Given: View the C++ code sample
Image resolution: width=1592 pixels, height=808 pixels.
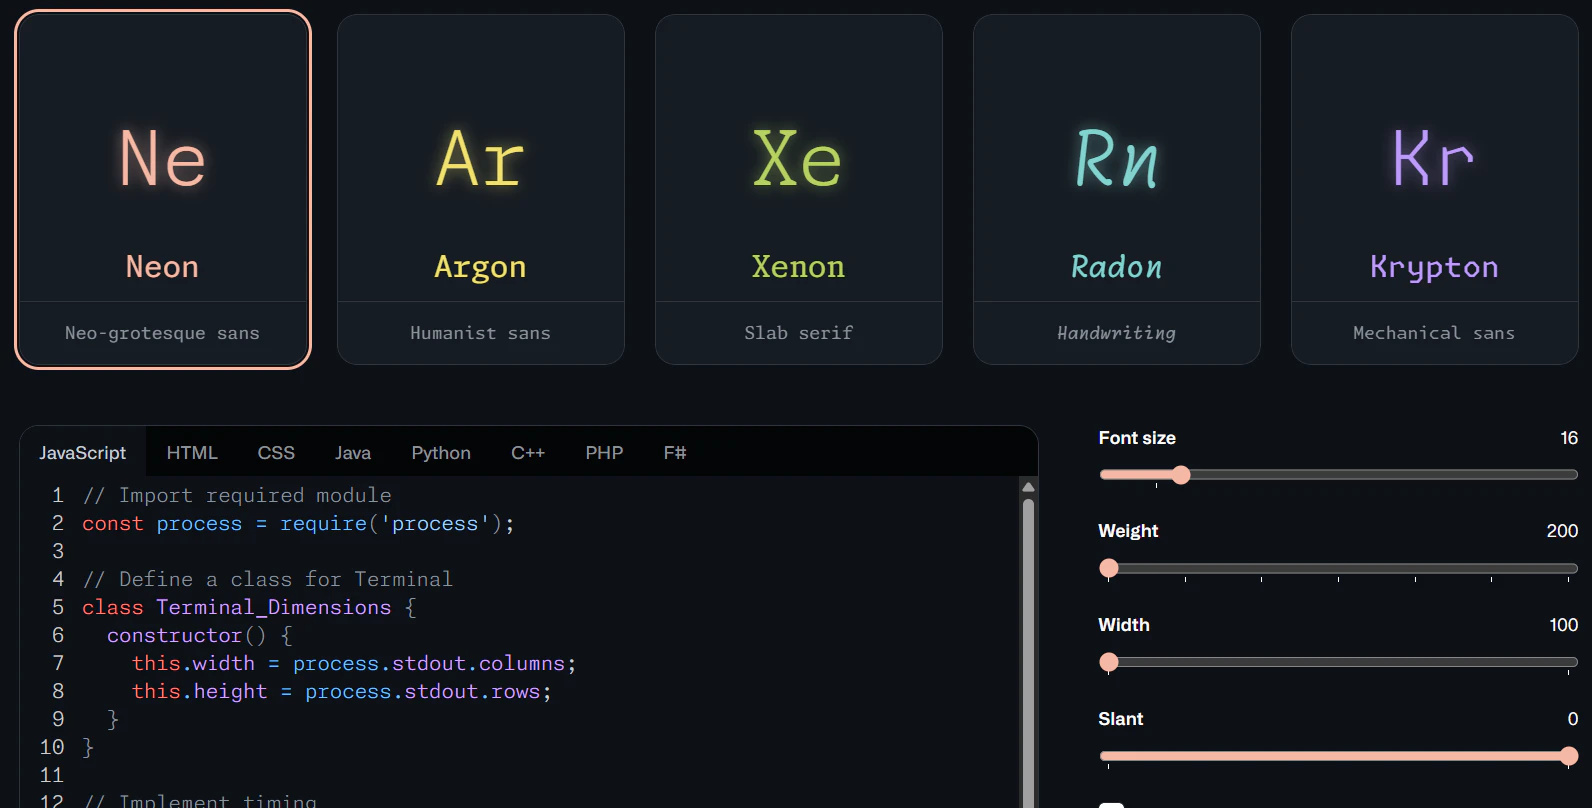Looking at the screenshot, I should 528,453.
